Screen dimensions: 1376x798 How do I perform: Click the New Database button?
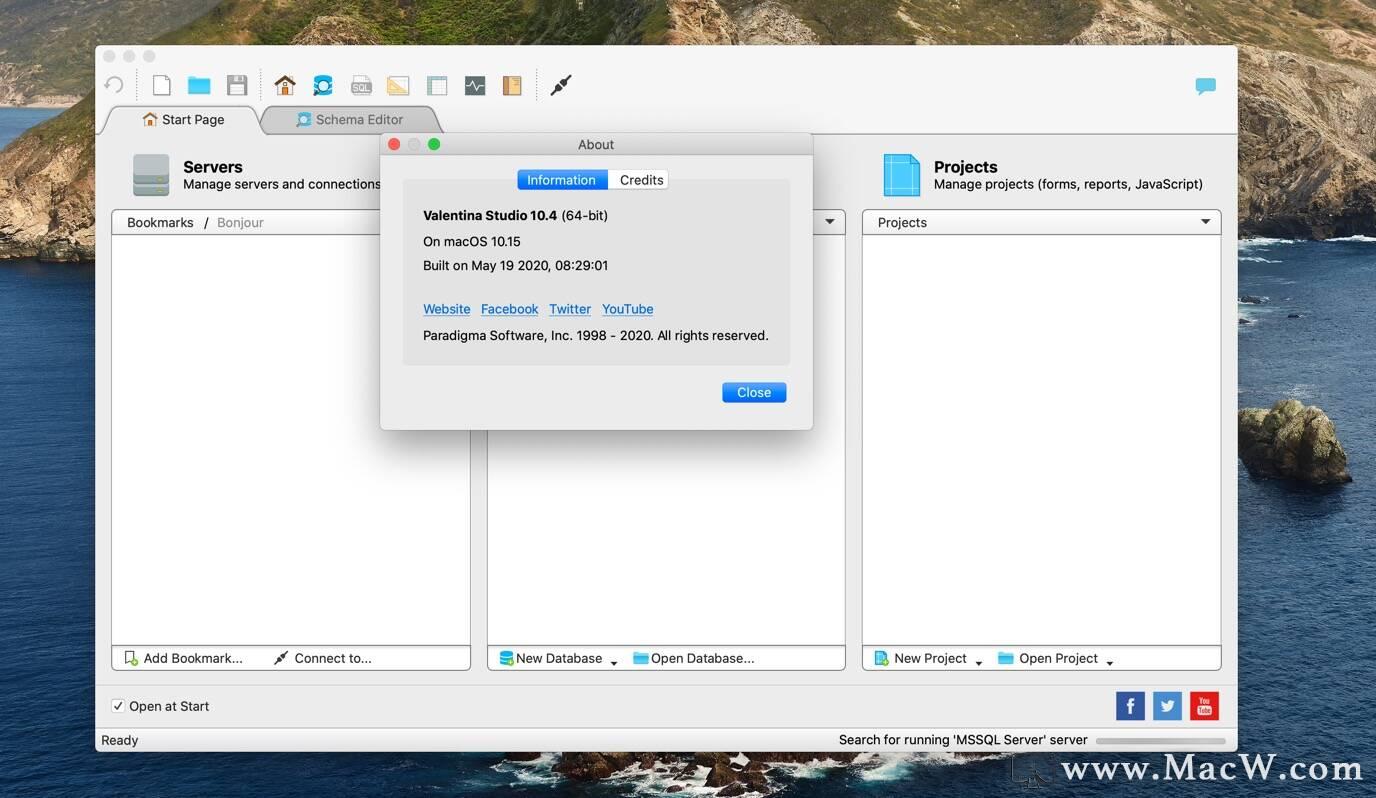click(551, 658)
